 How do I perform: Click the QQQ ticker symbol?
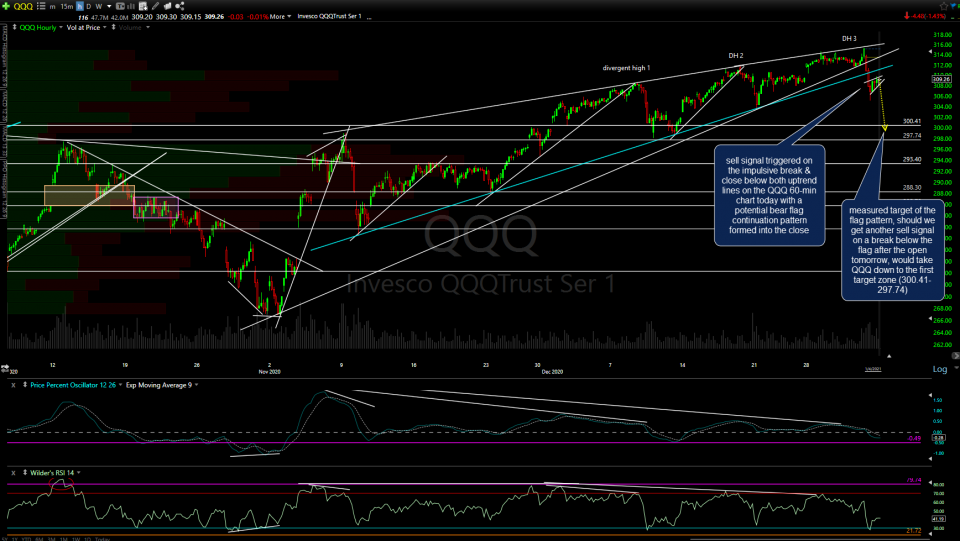23,6
